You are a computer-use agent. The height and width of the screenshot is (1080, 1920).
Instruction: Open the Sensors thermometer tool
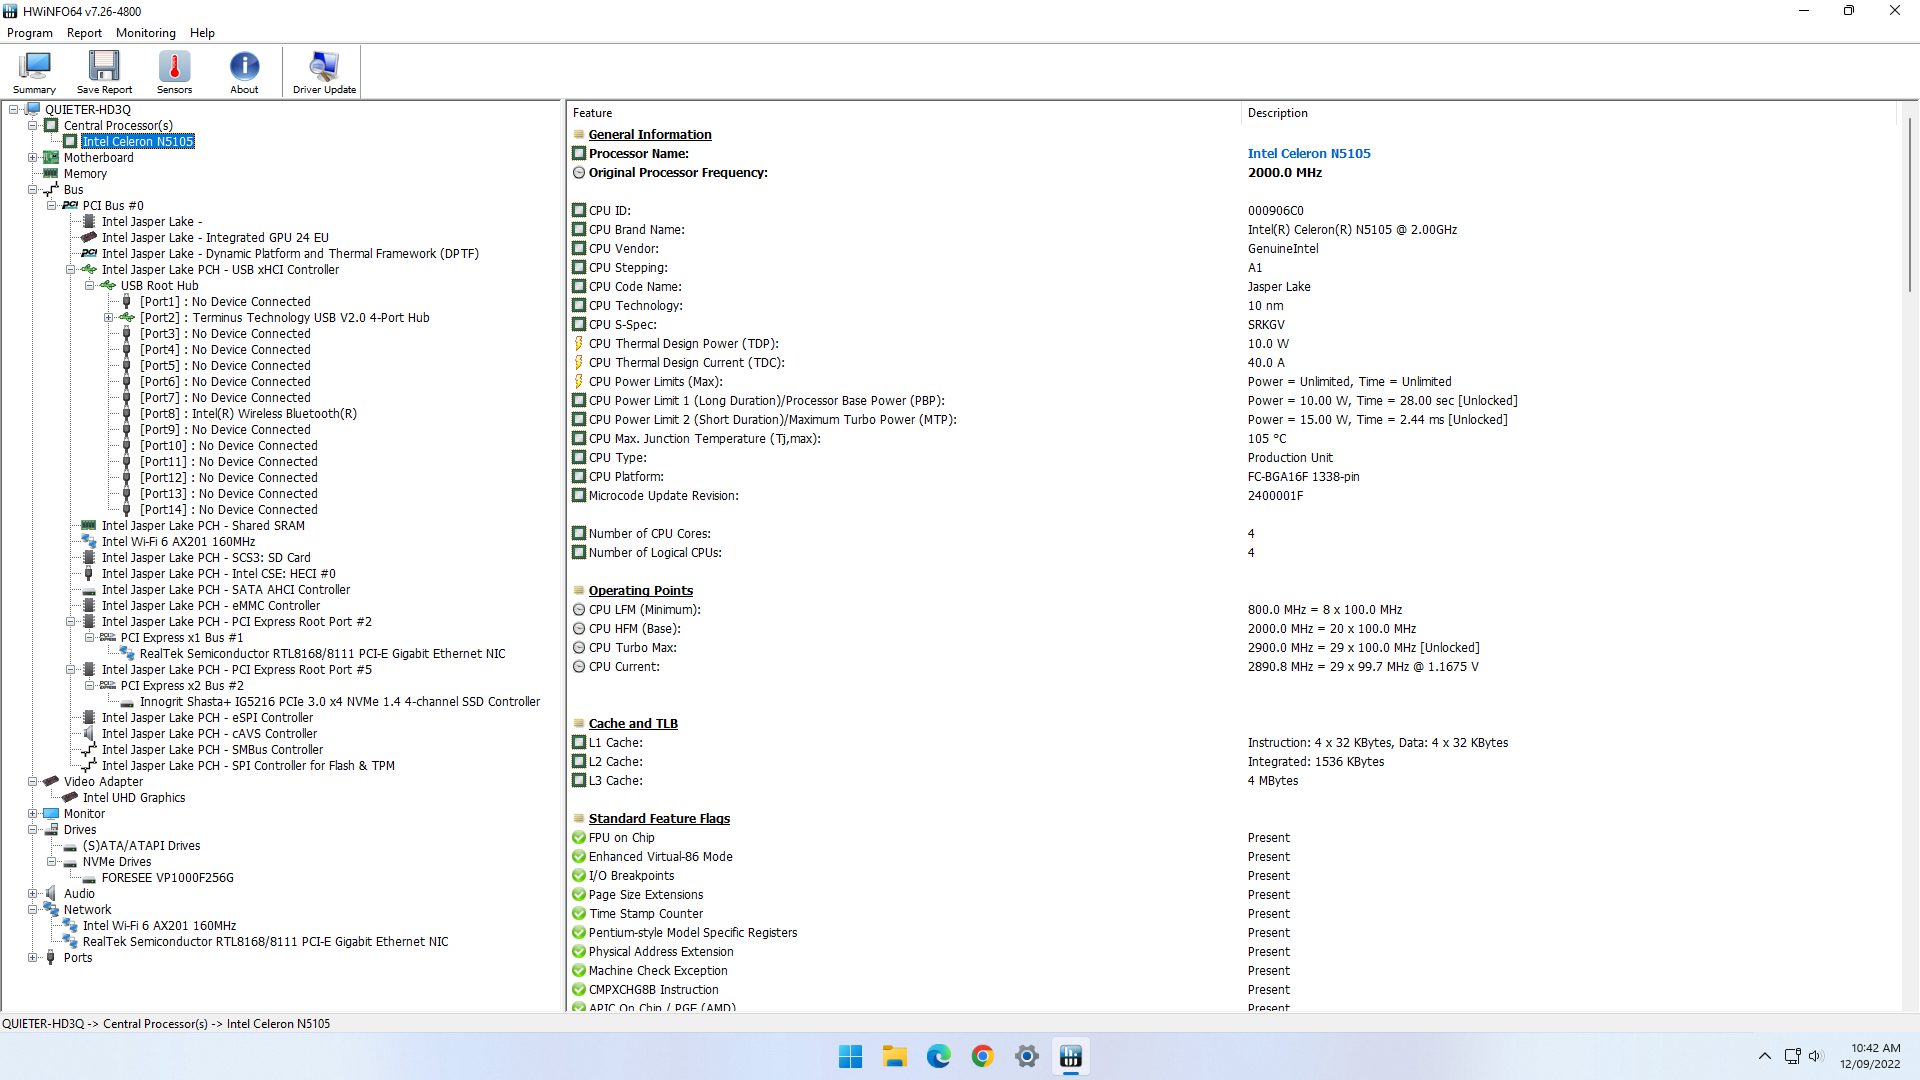click(174, 72)
